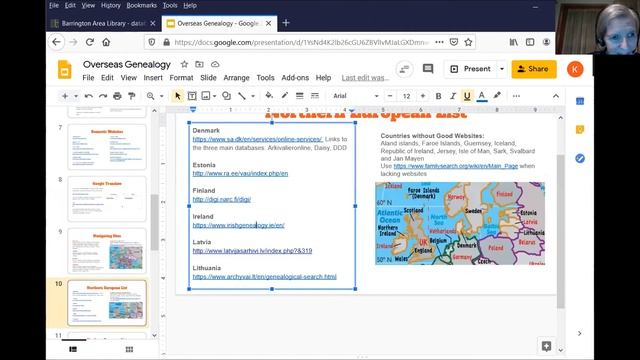
Task: Open the border dash options
Action: pos(315,96)
